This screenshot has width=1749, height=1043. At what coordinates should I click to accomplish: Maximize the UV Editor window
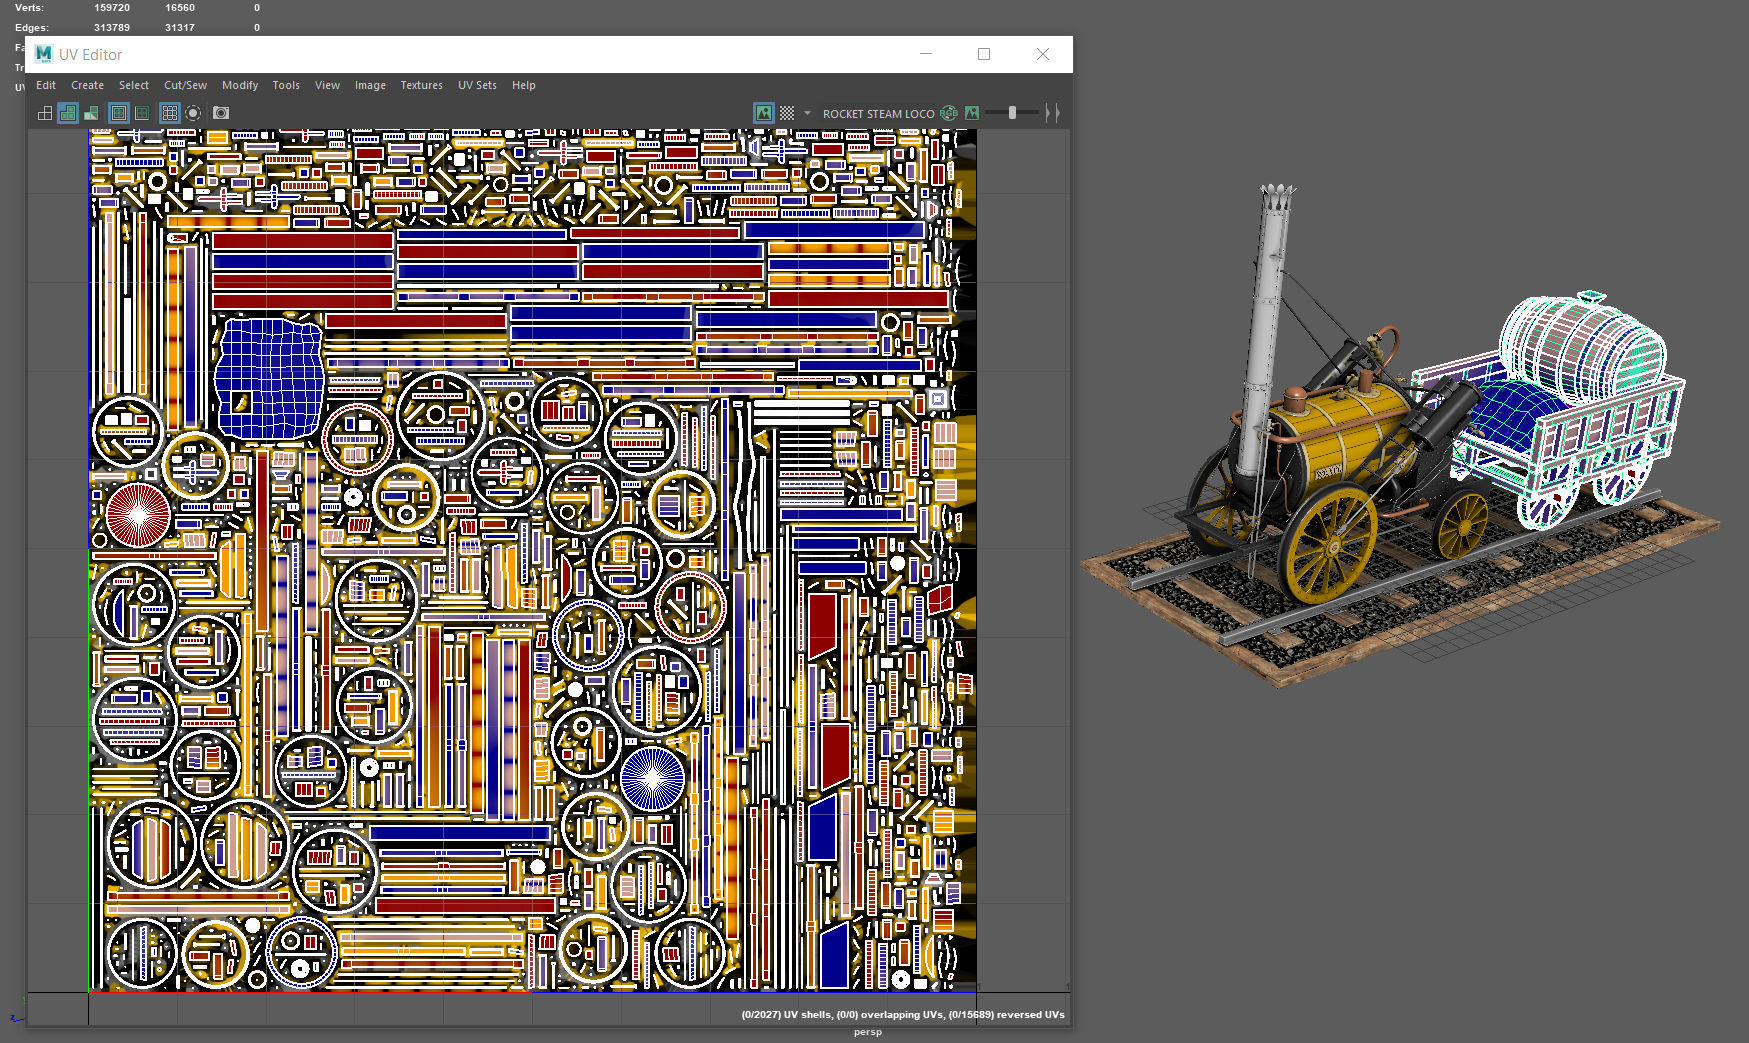pyautogui.click(x=984, y=54)
